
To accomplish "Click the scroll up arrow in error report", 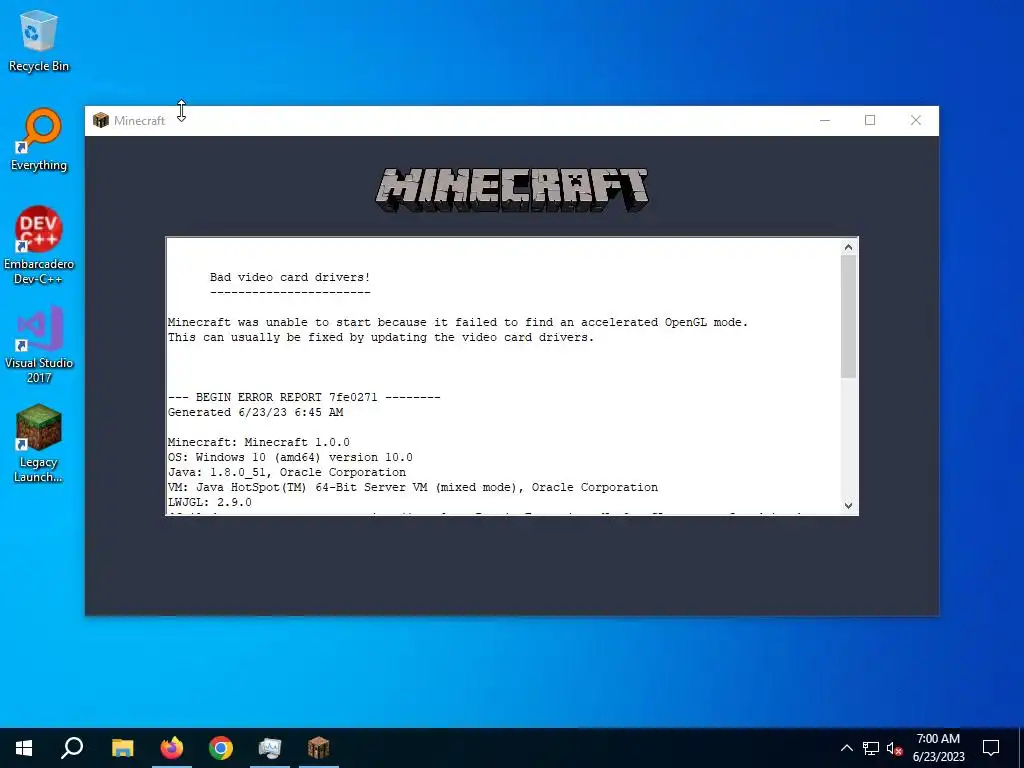I will point(848,247).
